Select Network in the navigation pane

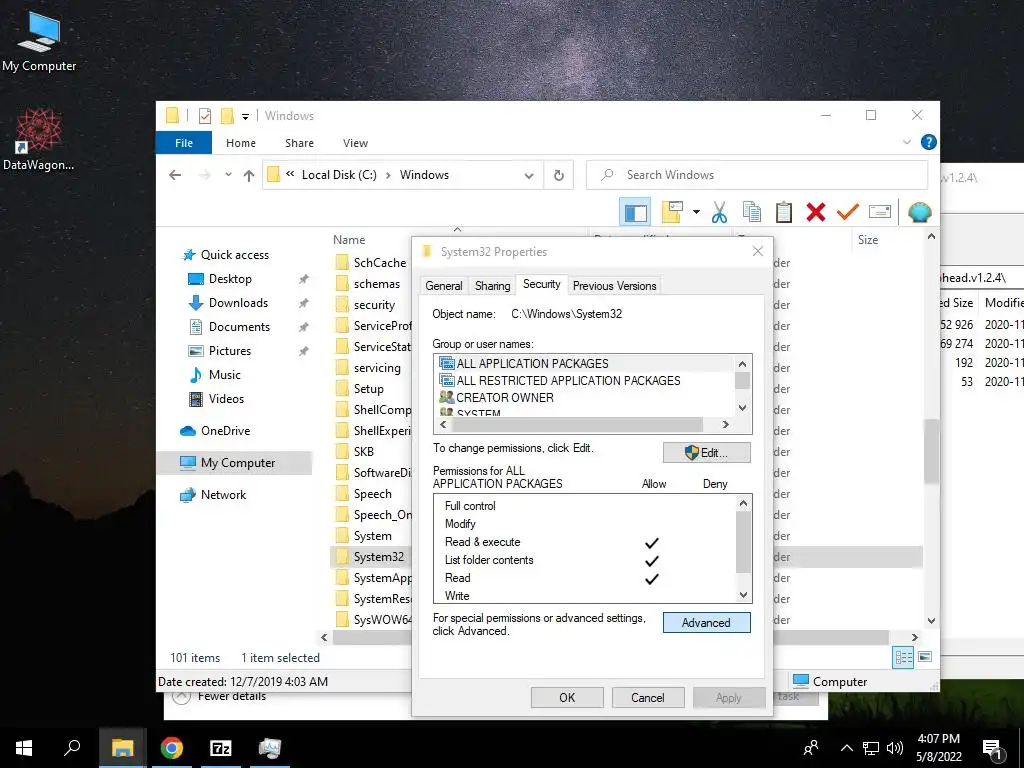(223, 495)
